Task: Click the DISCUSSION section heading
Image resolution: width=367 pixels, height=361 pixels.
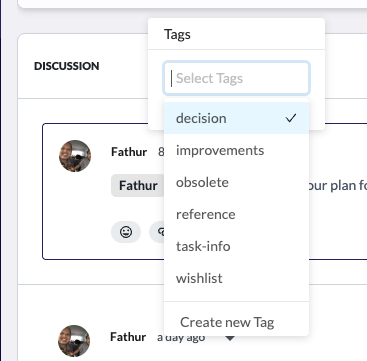Action: (x=67, y=66)
